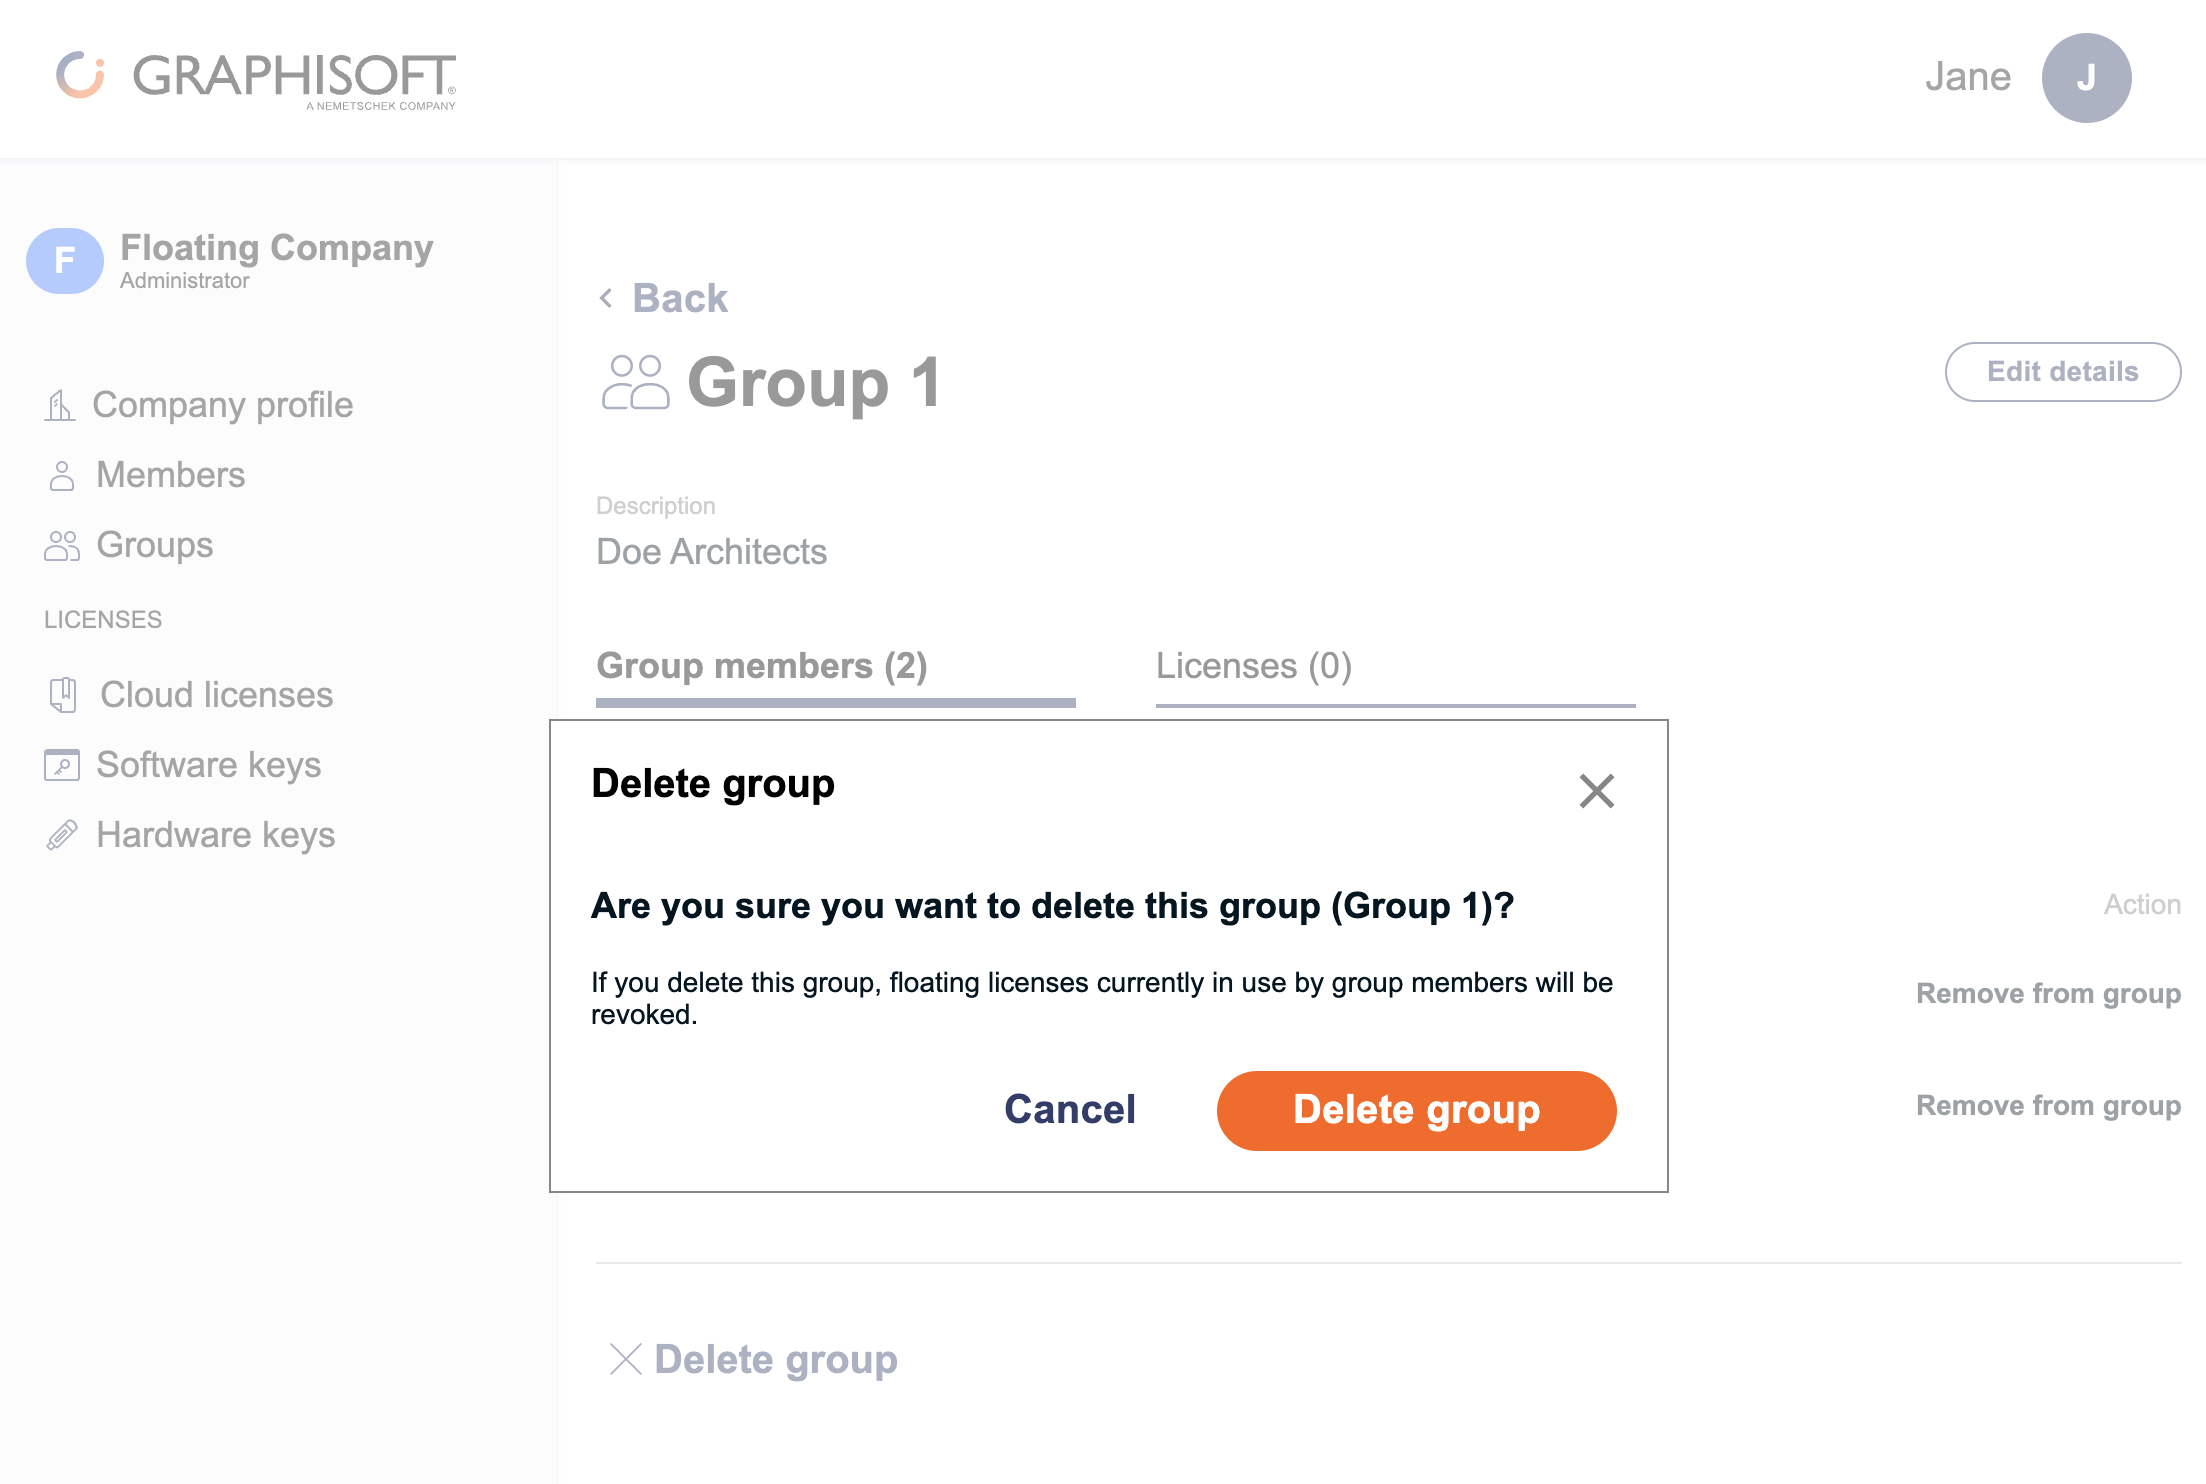Click the Floating Company avatar
Screen dimensions: 2206x1484
64,260
